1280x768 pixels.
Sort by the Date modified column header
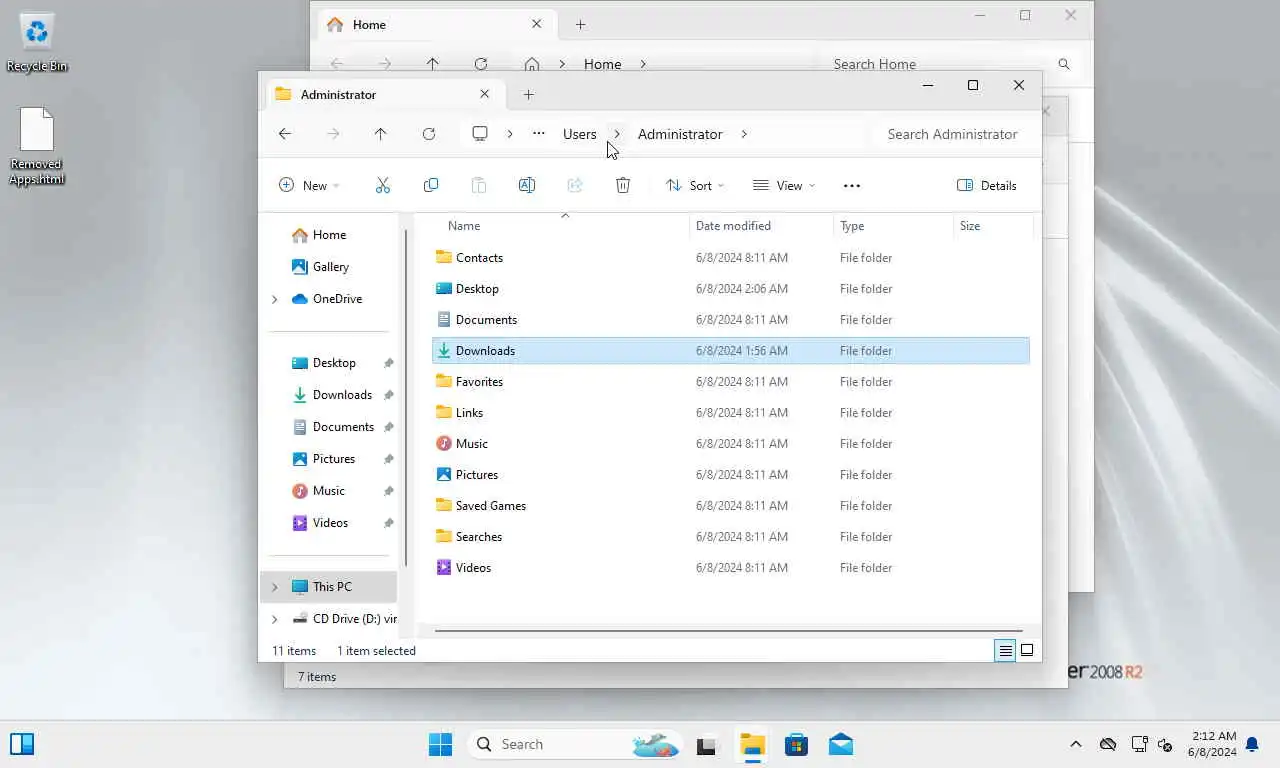(761, 226)
